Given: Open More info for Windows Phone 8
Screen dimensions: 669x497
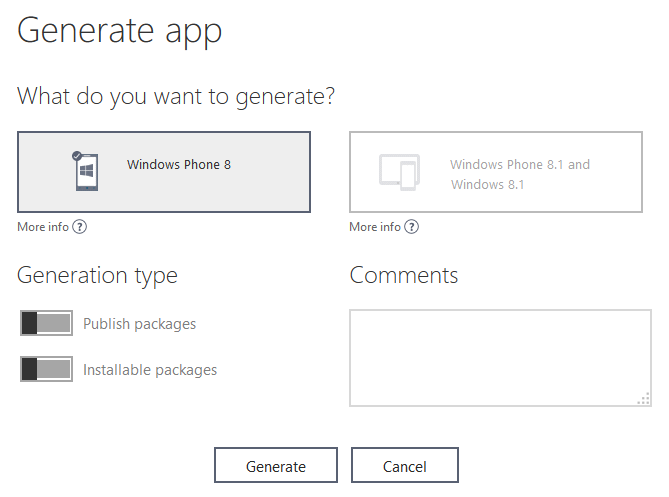Looking at the screenshot, I should pos(43,227).
